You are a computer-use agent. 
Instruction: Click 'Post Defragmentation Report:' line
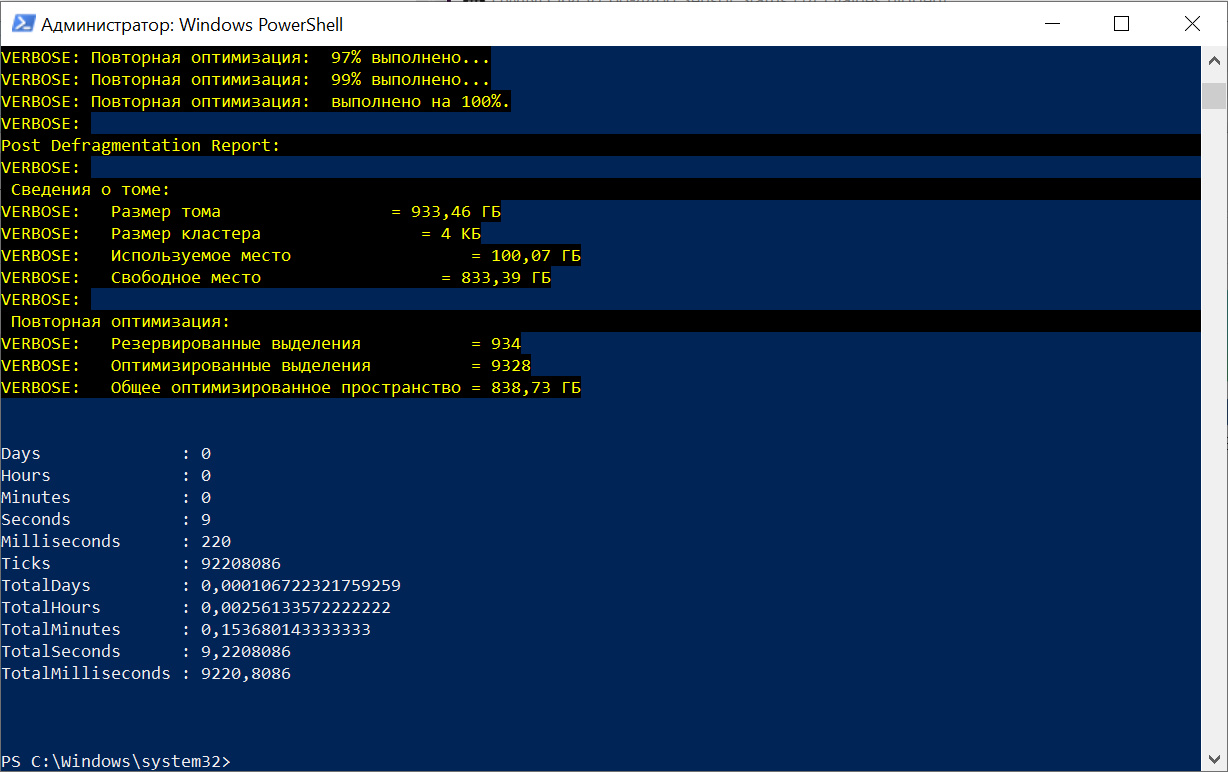click(141, 146)
